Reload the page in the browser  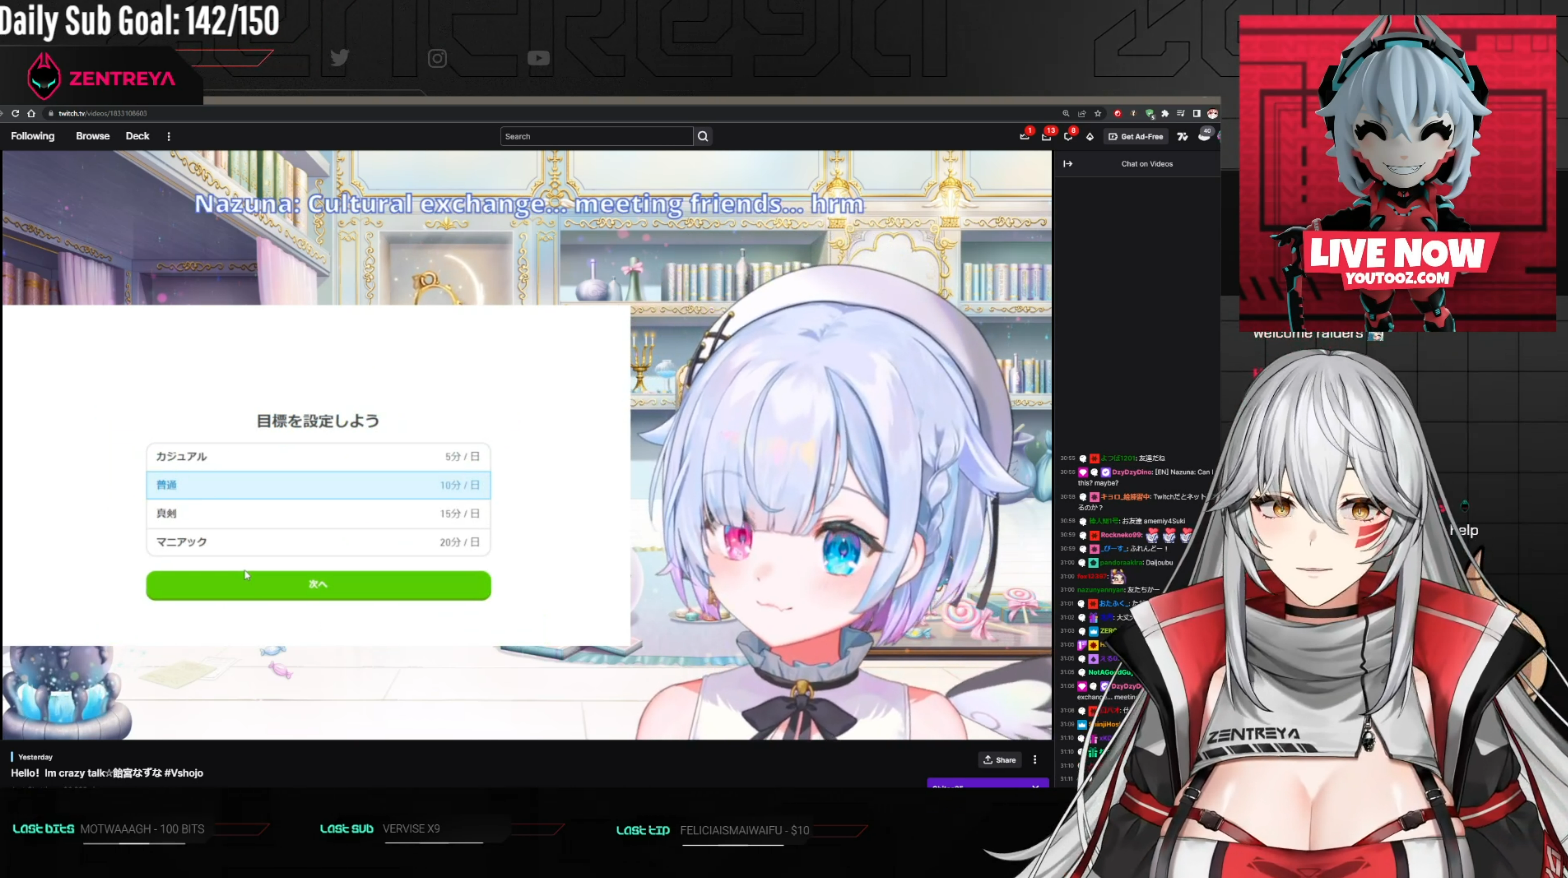point(15,113)
